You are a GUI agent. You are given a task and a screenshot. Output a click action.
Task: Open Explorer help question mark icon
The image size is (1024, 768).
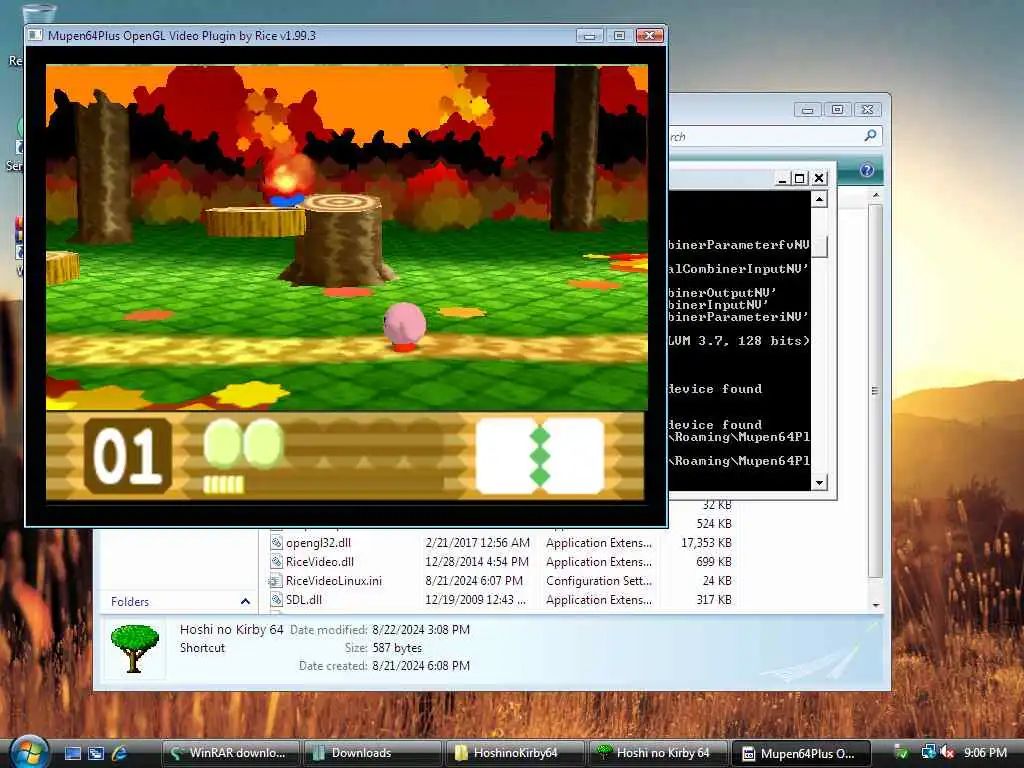867,170
